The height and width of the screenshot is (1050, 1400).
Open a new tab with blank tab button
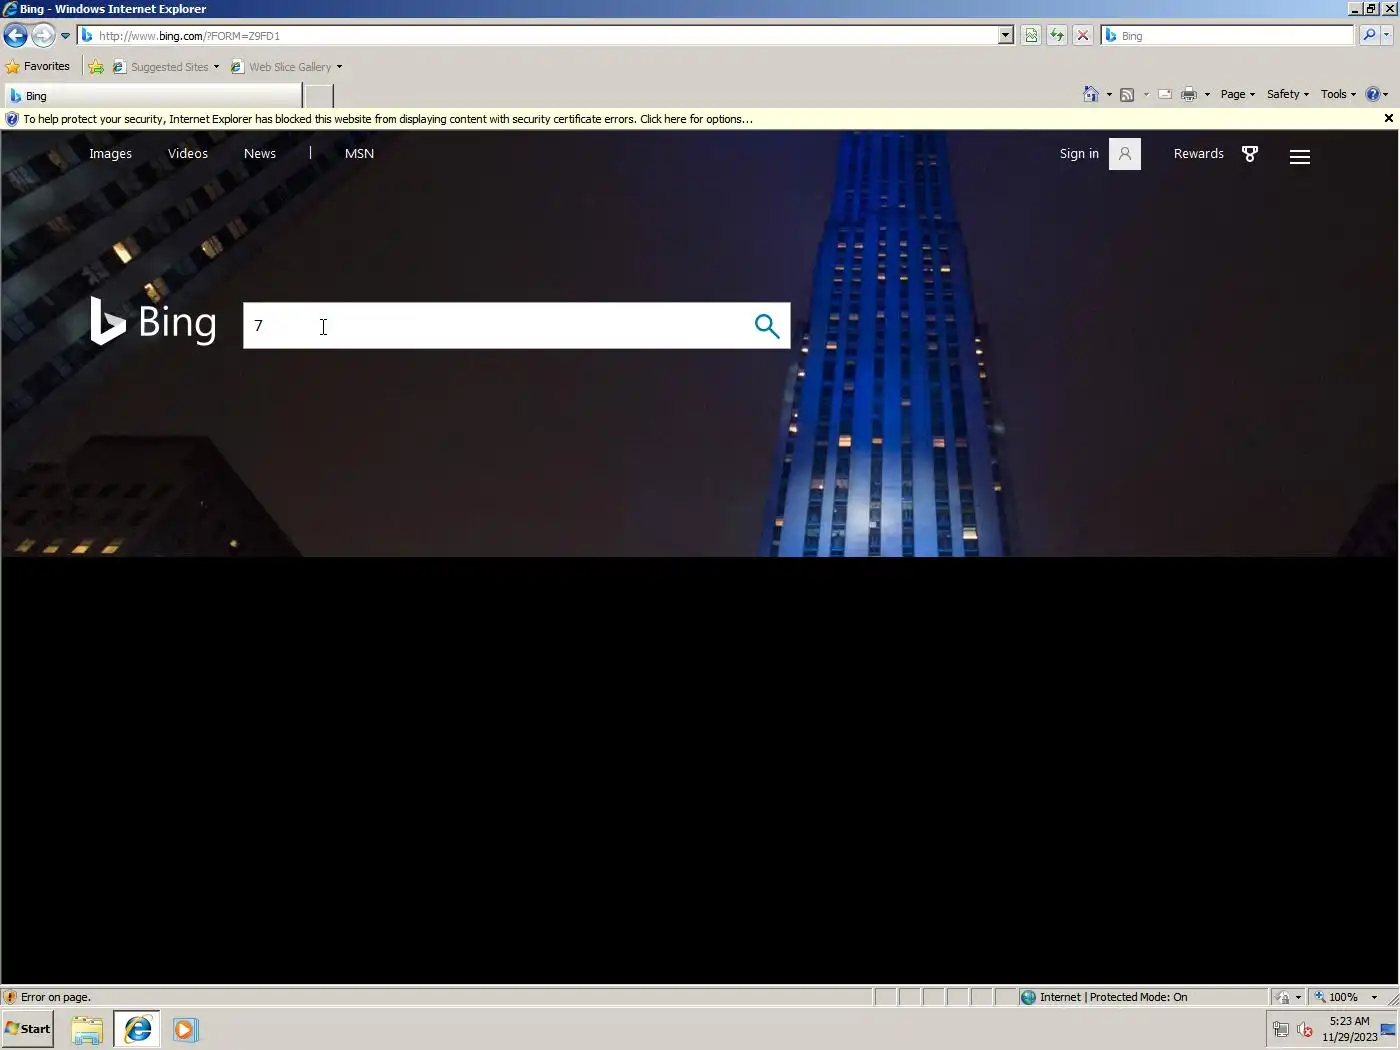pyautogui.click(x=318, y=96)
